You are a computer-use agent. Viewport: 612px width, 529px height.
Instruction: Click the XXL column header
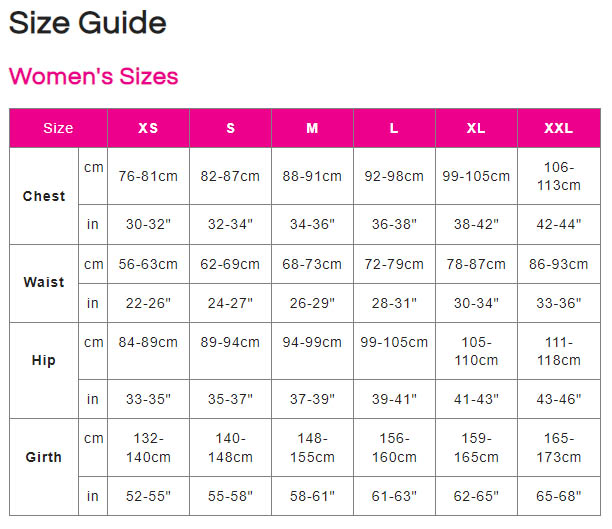click(558, 128)
